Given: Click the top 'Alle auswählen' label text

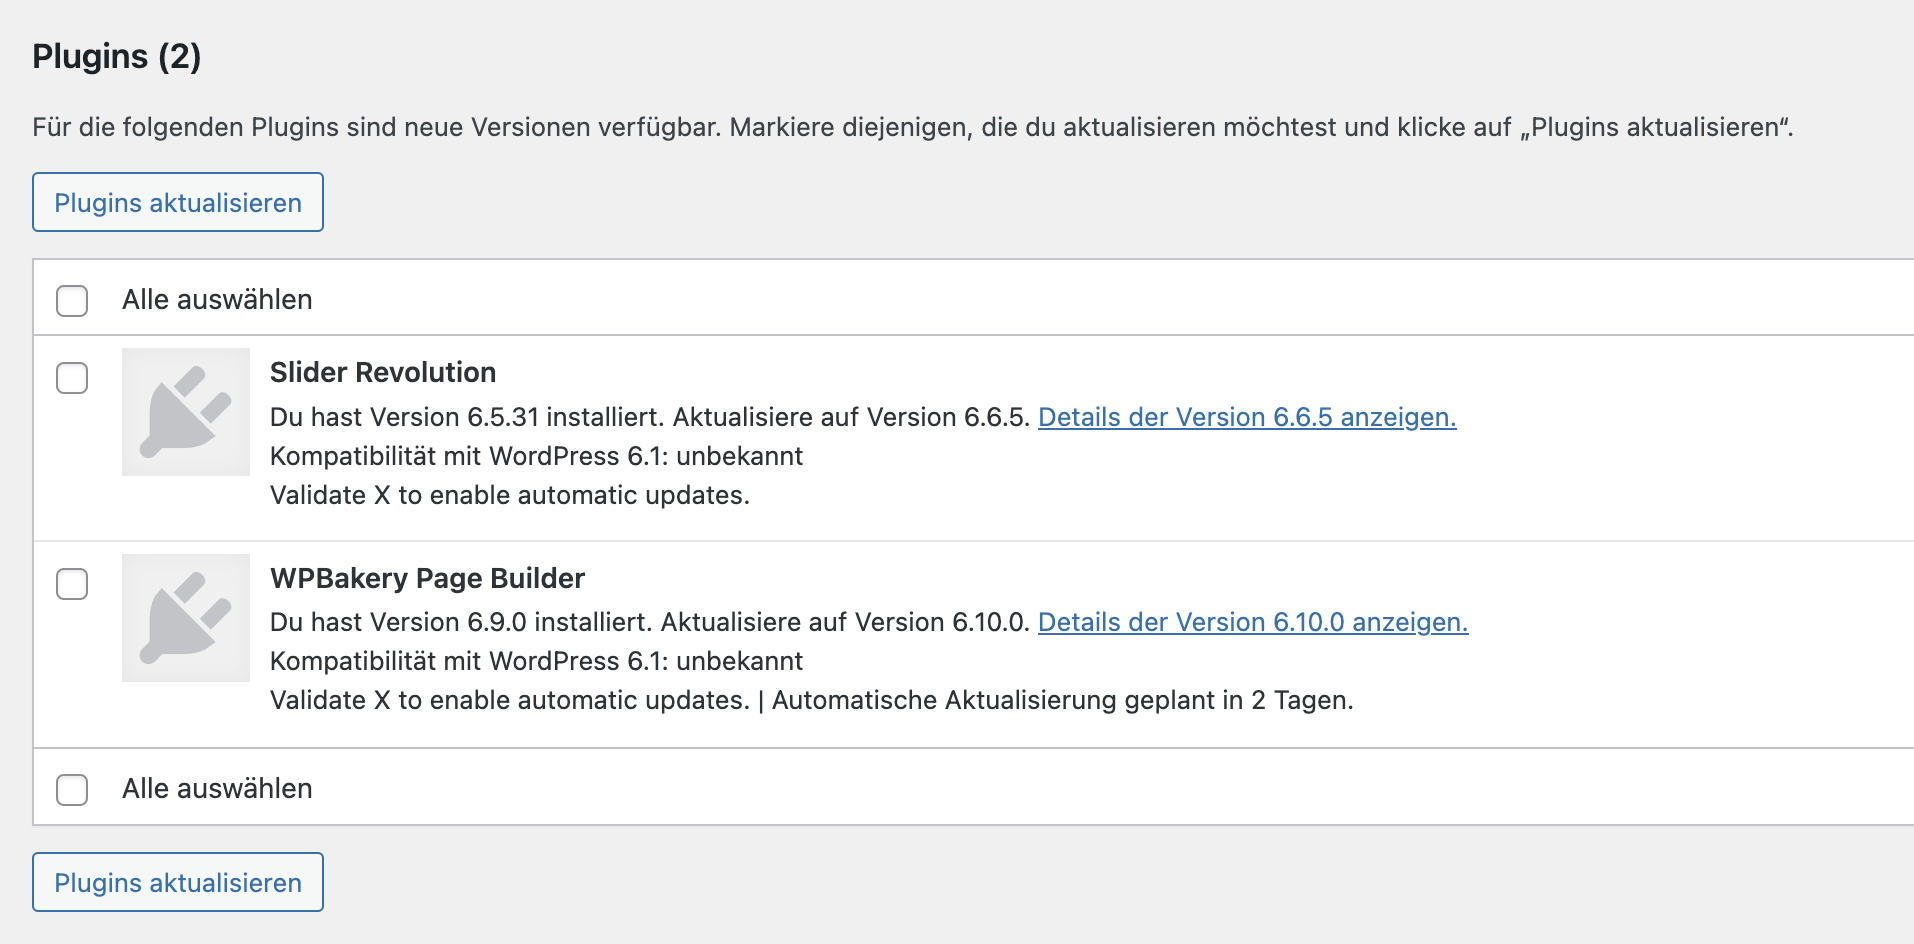Looking at the screenshot, I should (217, 300).
